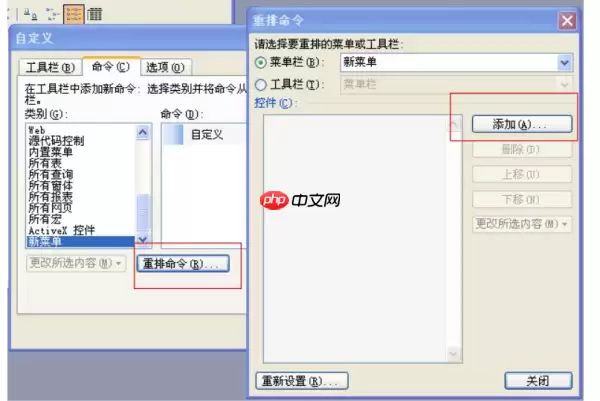This screenshot has width=600, height=401.
Task: Select 所有查询 in the category list
Action: 81,174
